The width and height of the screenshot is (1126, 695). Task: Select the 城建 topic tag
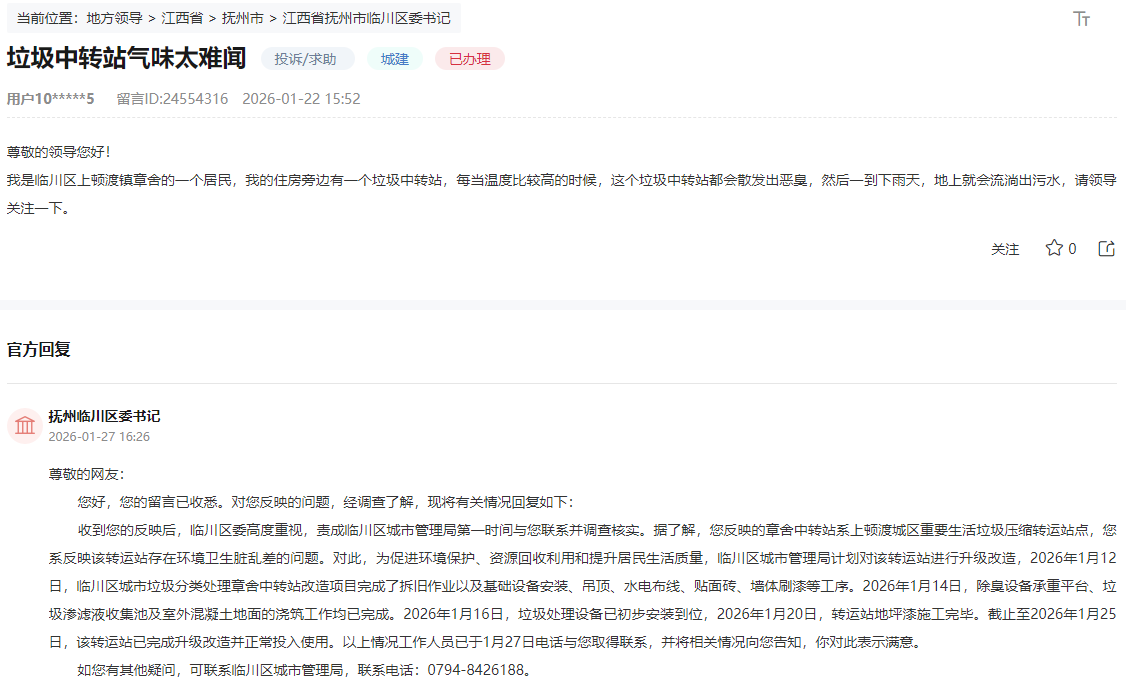click(x=395, y=59)
